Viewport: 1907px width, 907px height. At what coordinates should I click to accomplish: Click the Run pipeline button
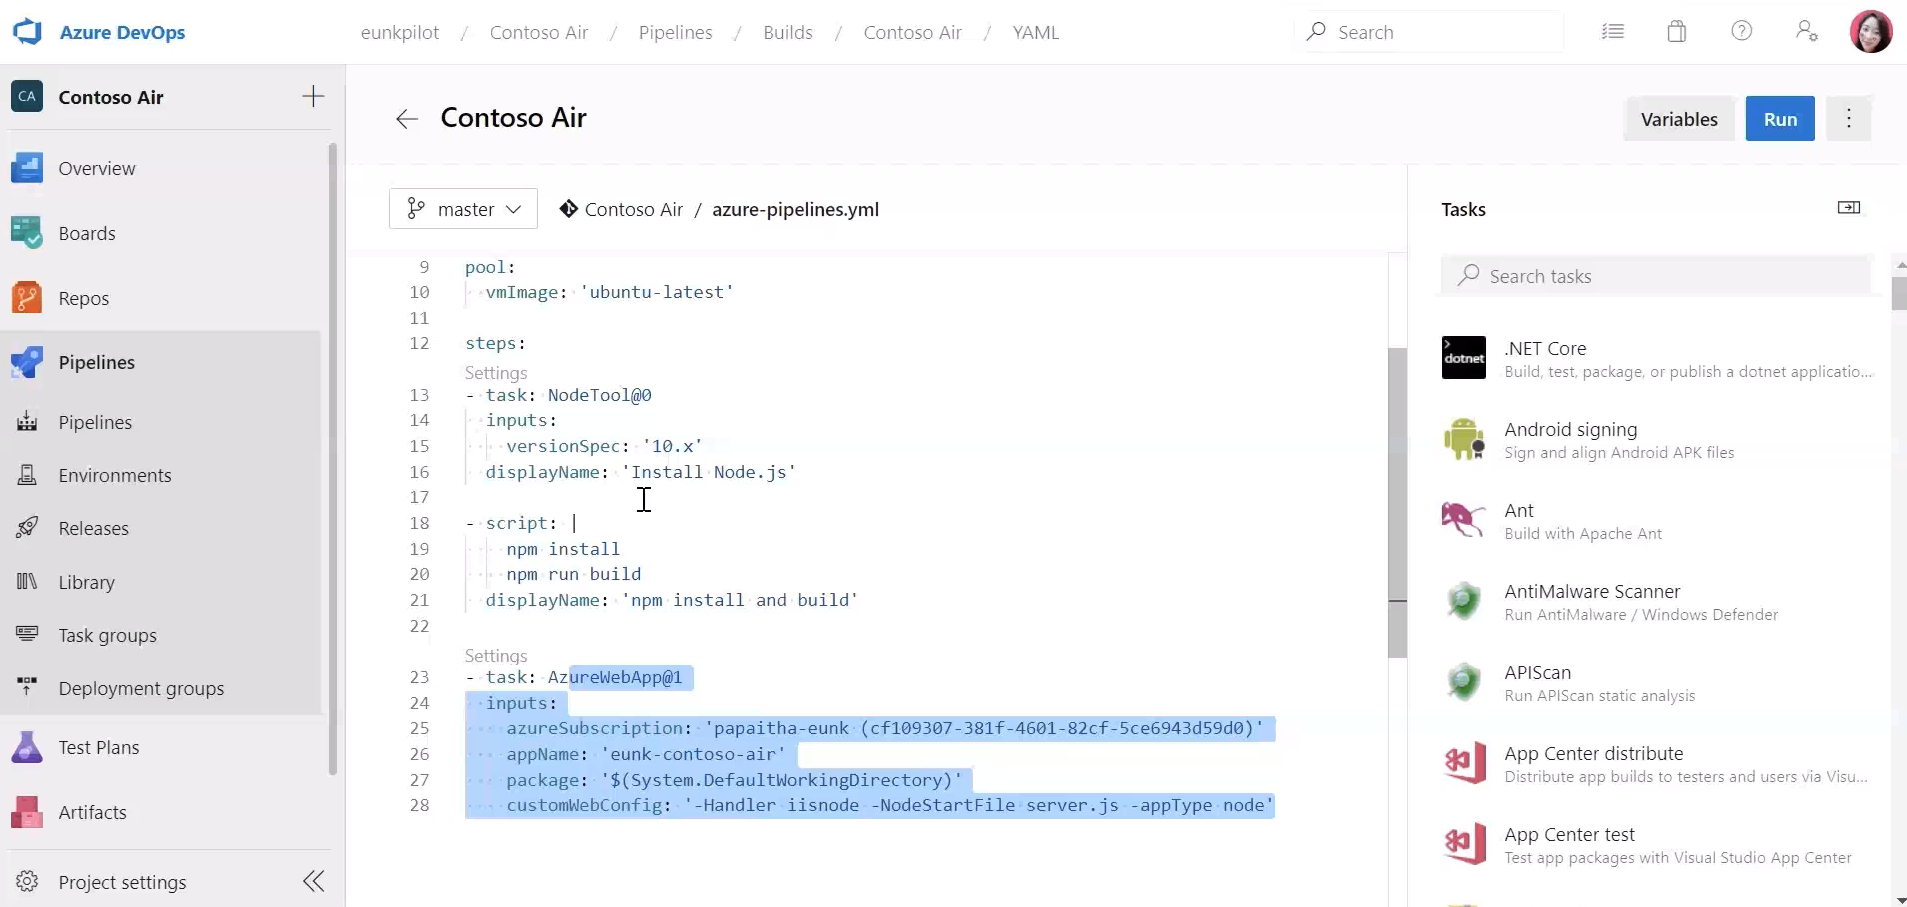click(1780, 119)
